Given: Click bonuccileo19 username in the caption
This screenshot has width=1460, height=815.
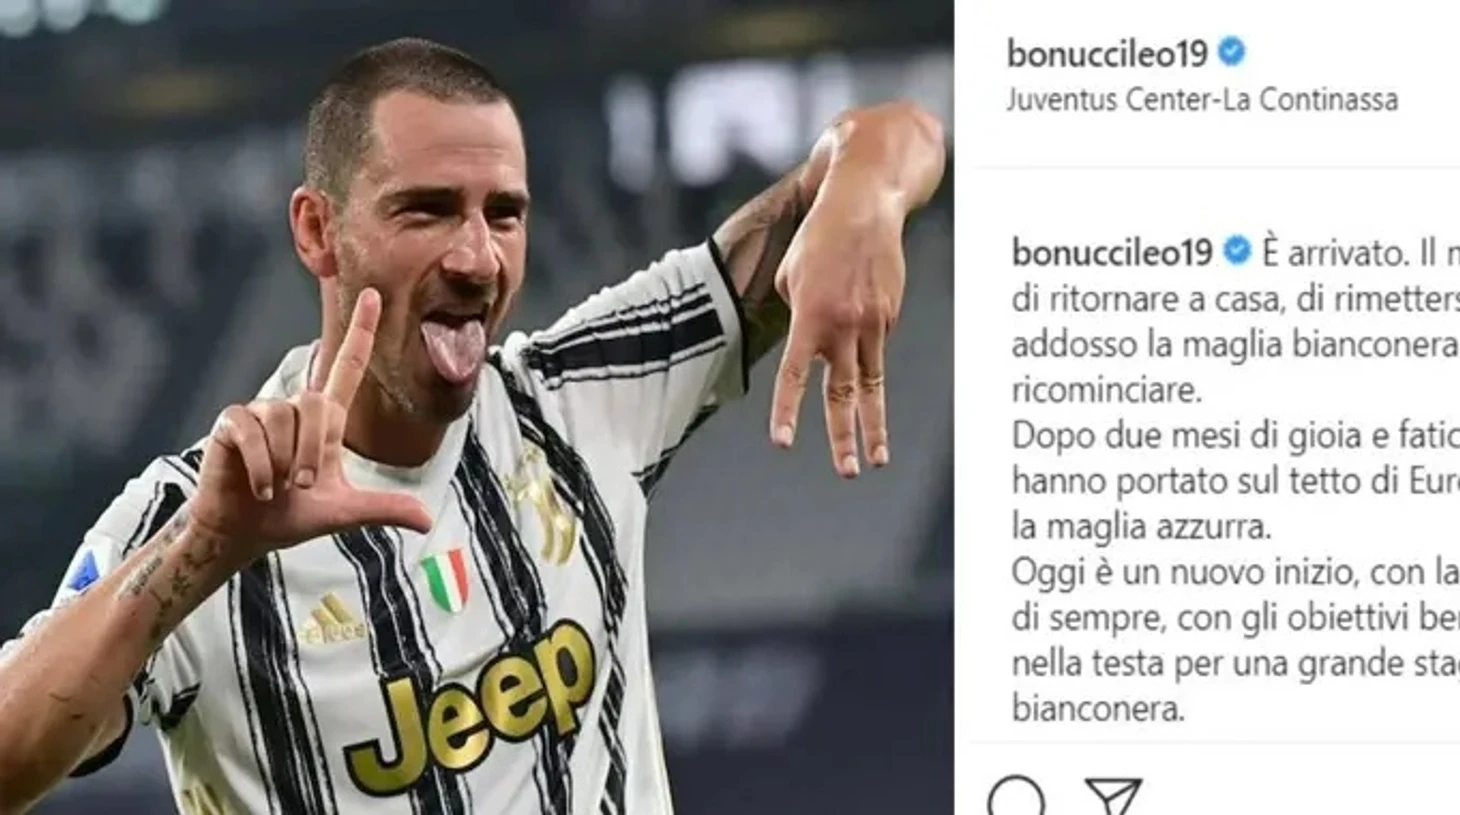Looking at the screenshot, I should point(1112,252).
